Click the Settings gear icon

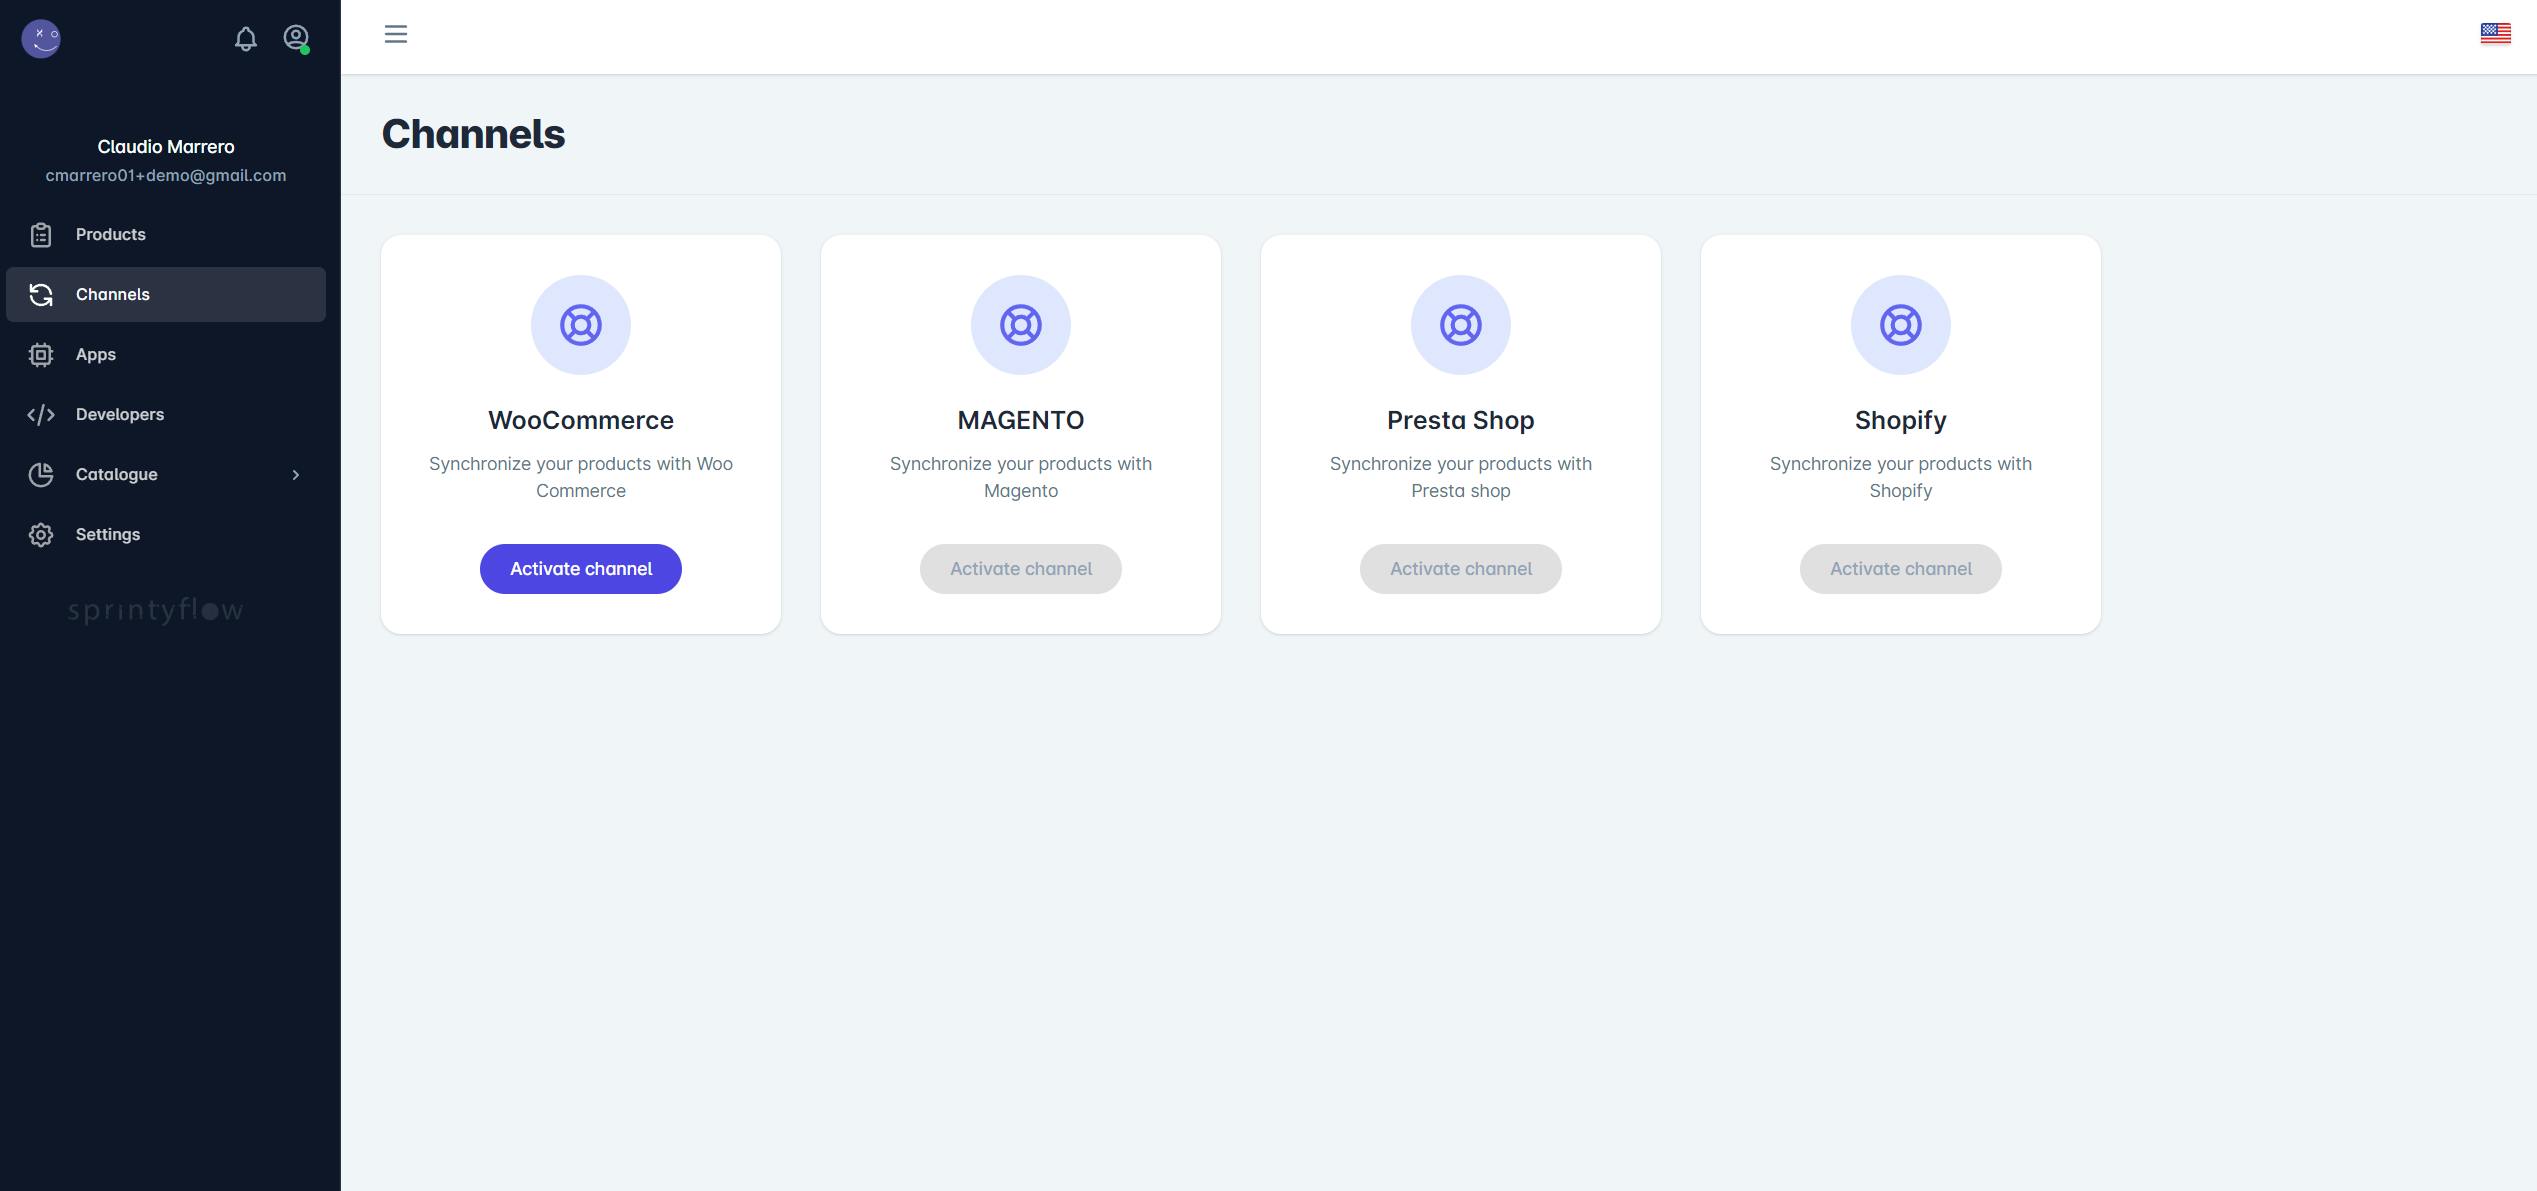41,535
